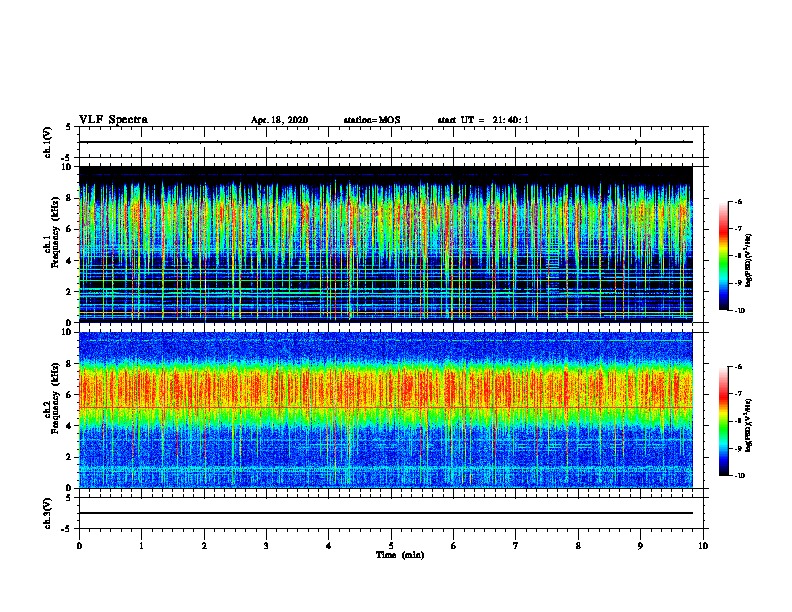
Task: Click time axis tick label '0'
Action: 79,546
